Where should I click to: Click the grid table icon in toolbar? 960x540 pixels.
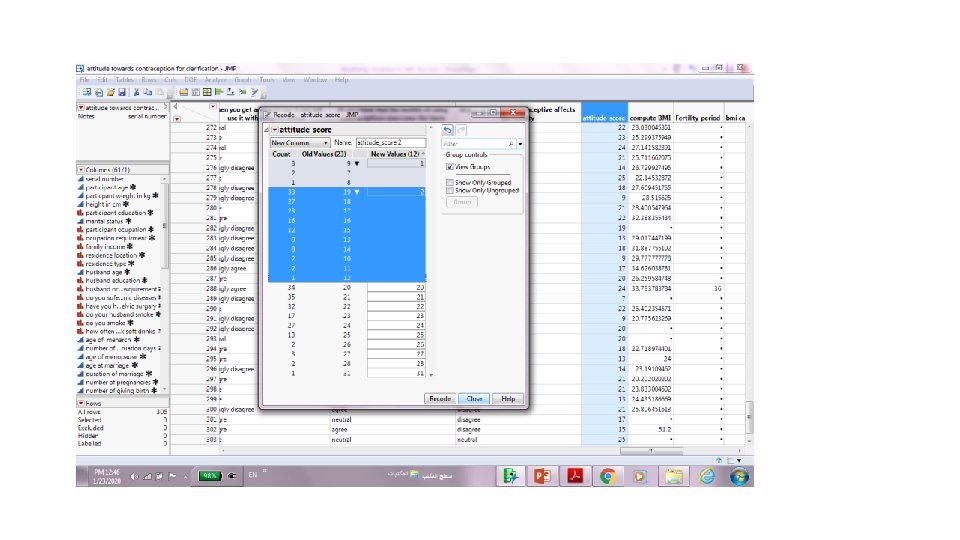click(x=207, y=92)
